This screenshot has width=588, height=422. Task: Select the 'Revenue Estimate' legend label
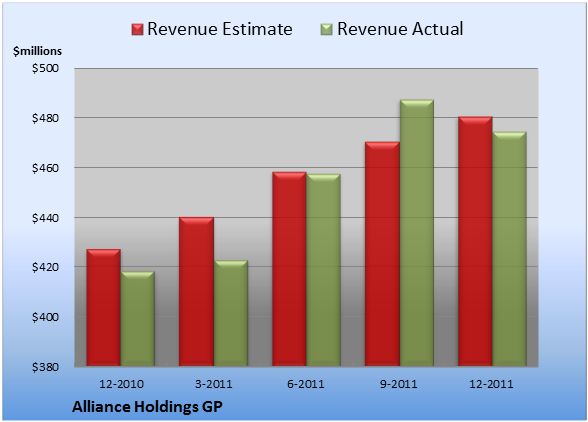[220, 29]
